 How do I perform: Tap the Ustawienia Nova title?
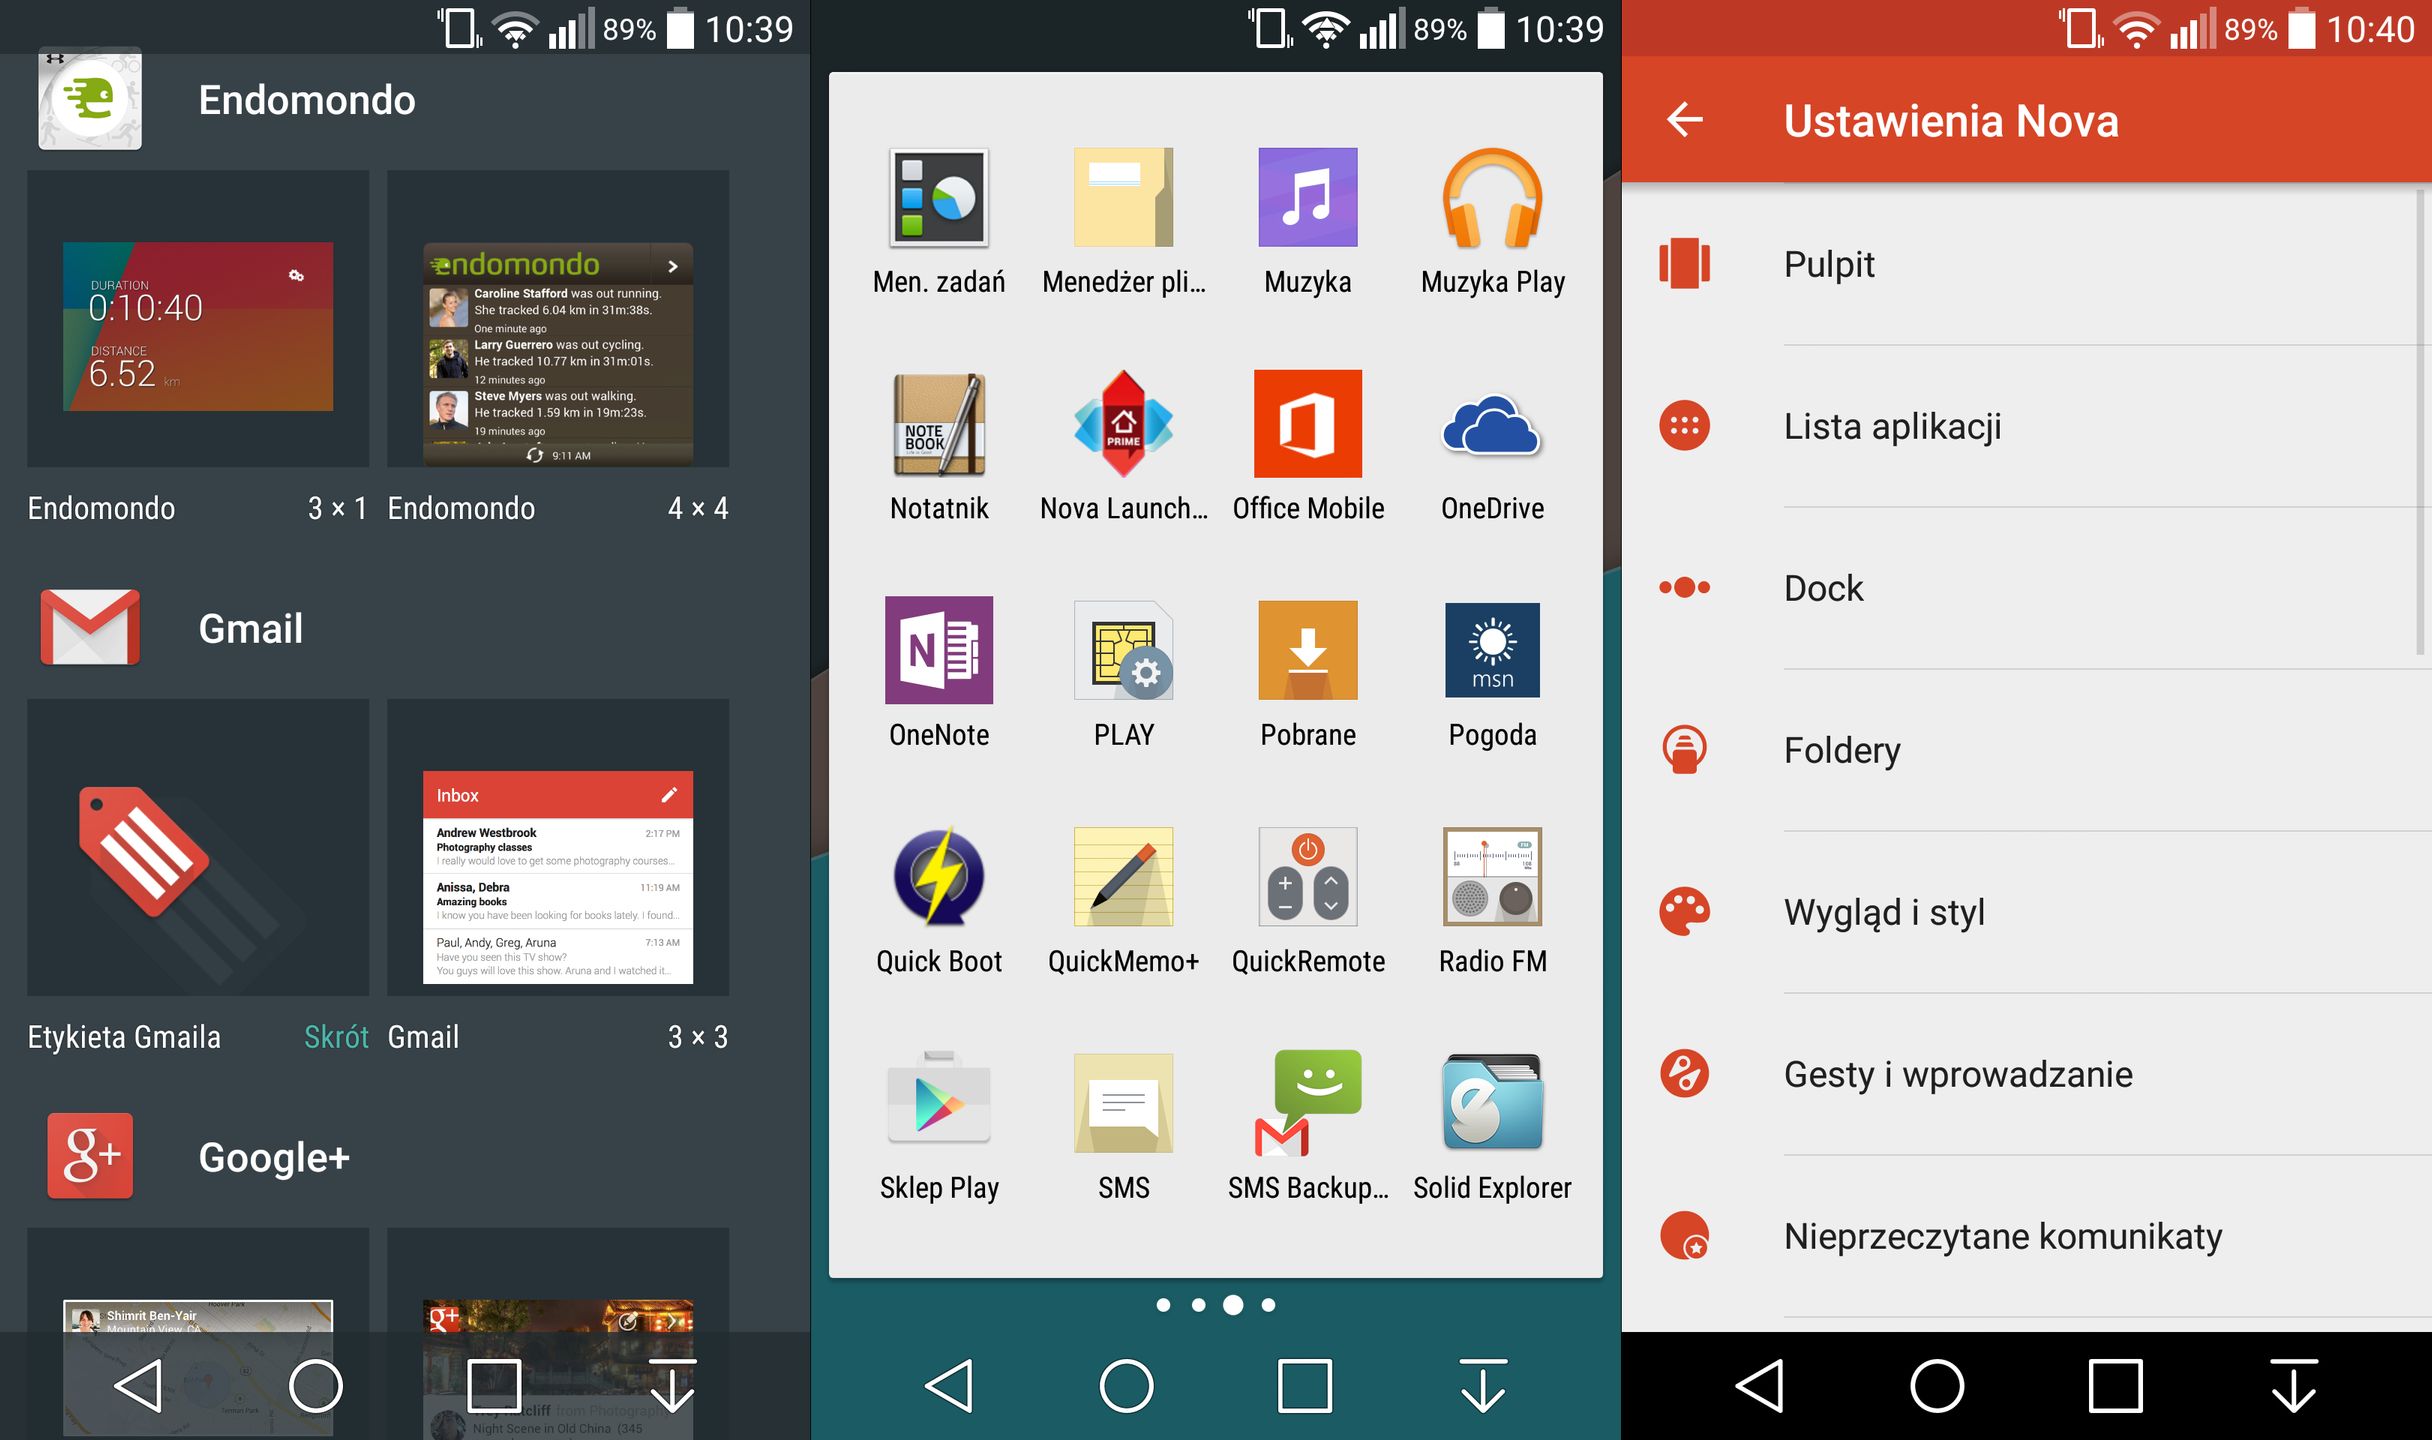[x=1951, y=120]
